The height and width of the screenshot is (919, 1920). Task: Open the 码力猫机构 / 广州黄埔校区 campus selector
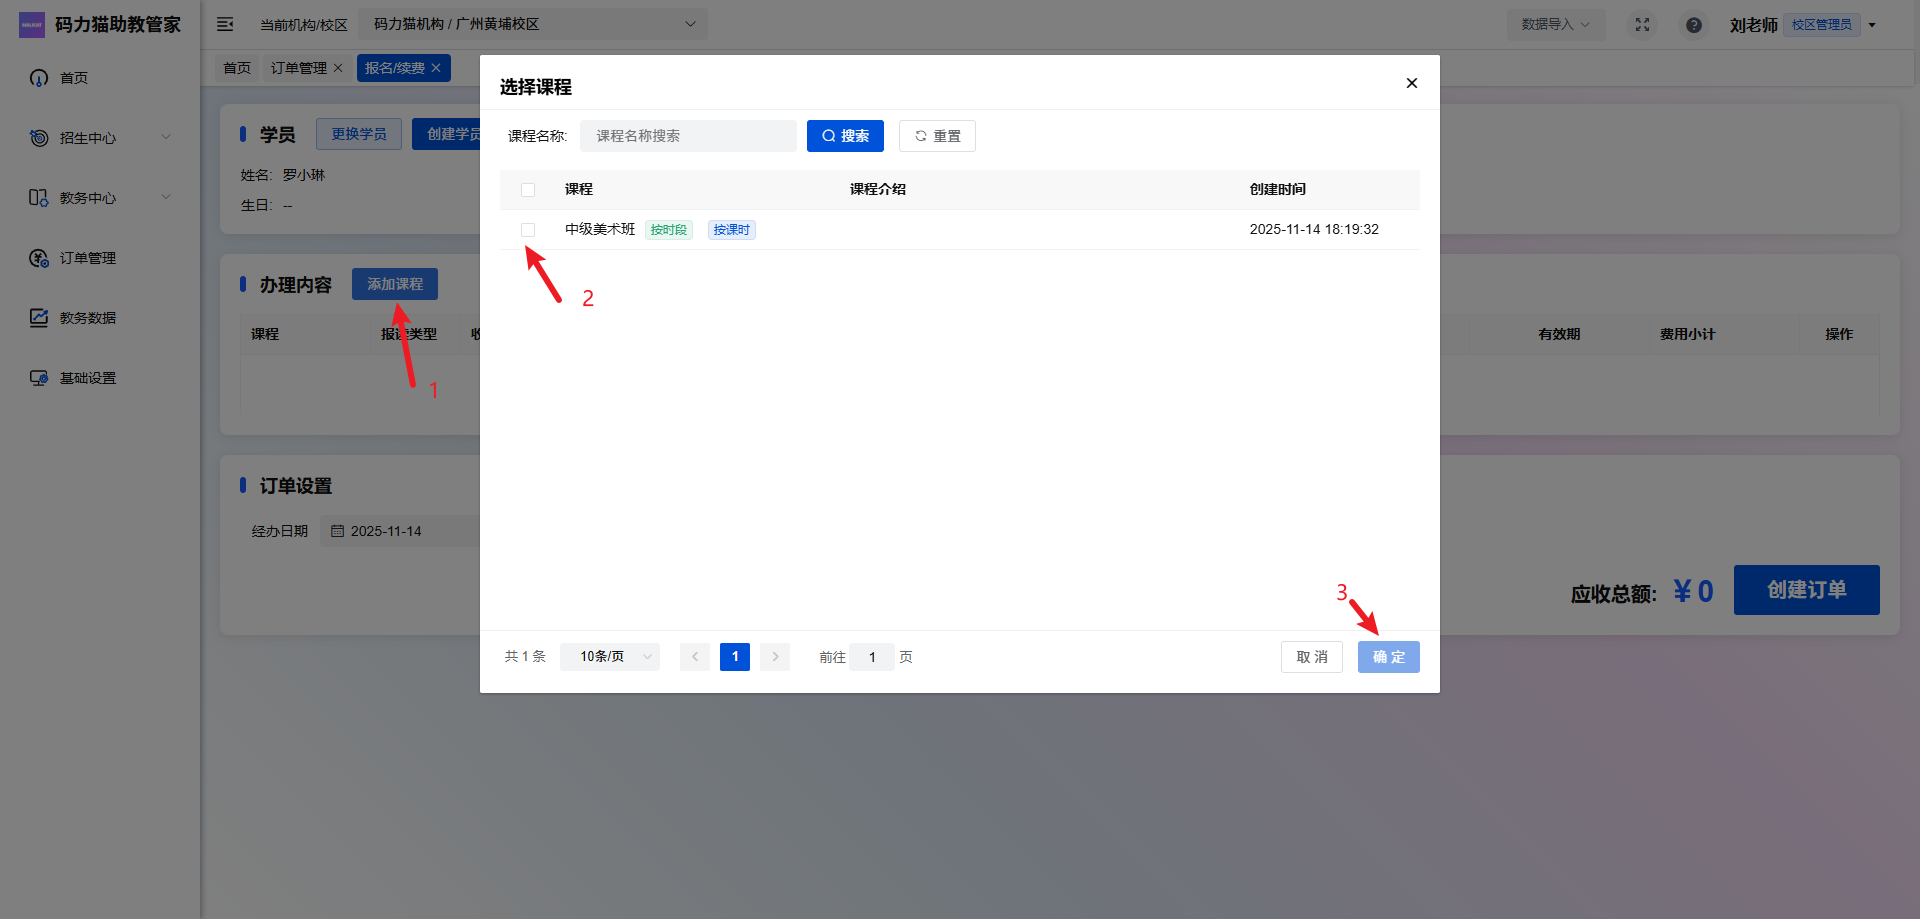[533, 24]
